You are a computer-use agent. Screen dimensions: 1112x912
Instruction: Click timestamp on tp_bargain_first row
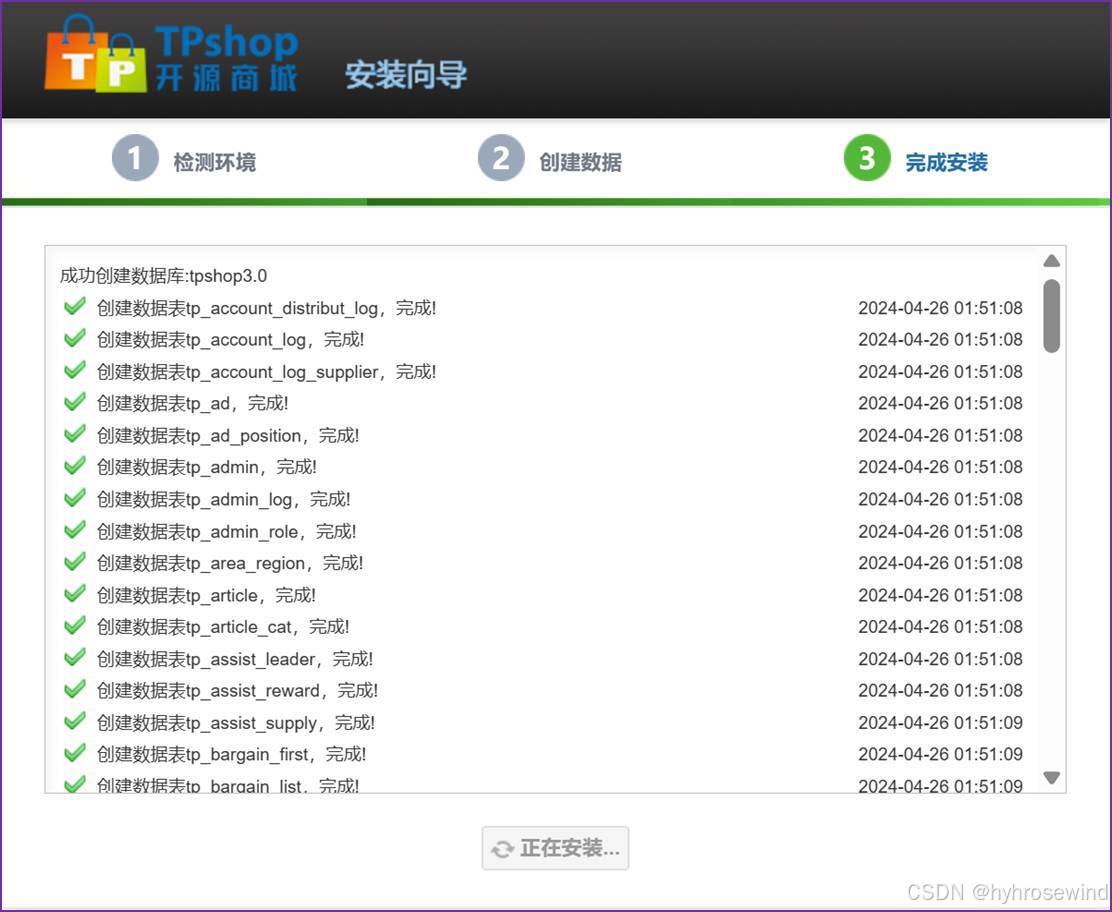click(x=940, y=754)
